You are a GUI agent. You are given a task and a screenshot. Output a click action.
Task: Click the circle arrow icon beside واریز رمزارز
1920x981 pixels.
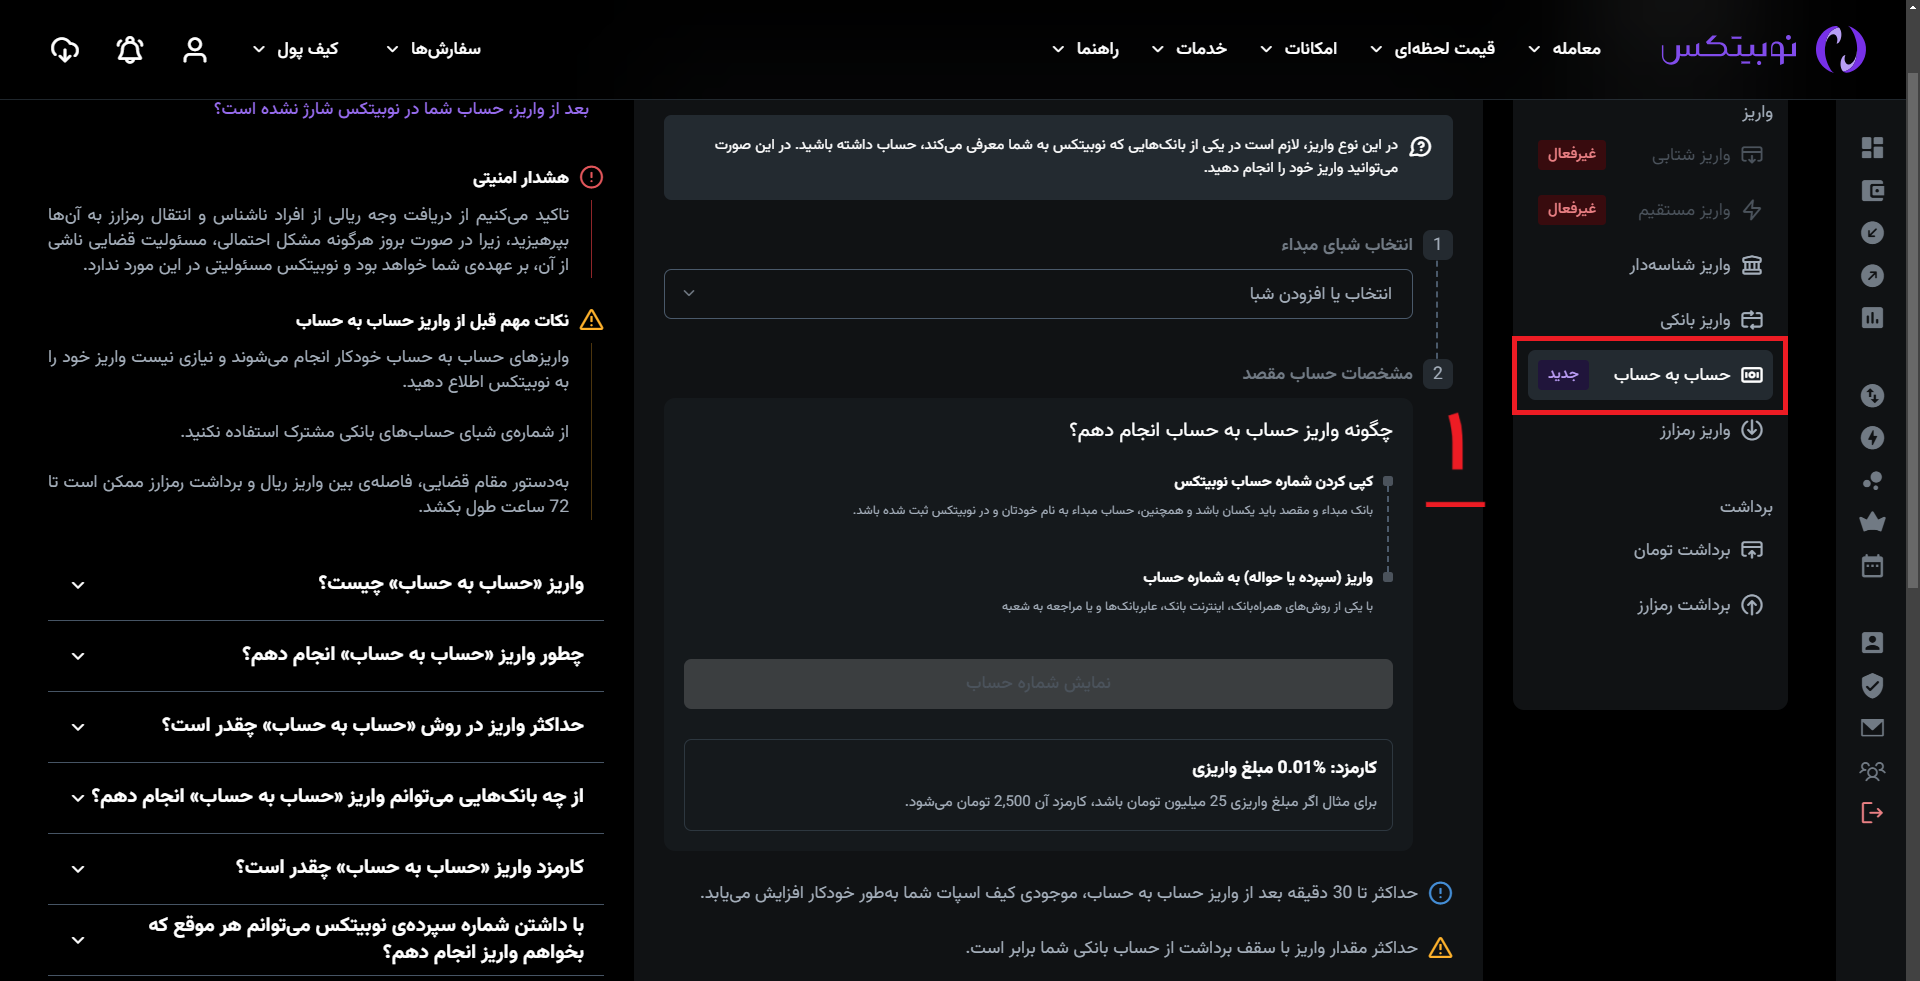1752,430
